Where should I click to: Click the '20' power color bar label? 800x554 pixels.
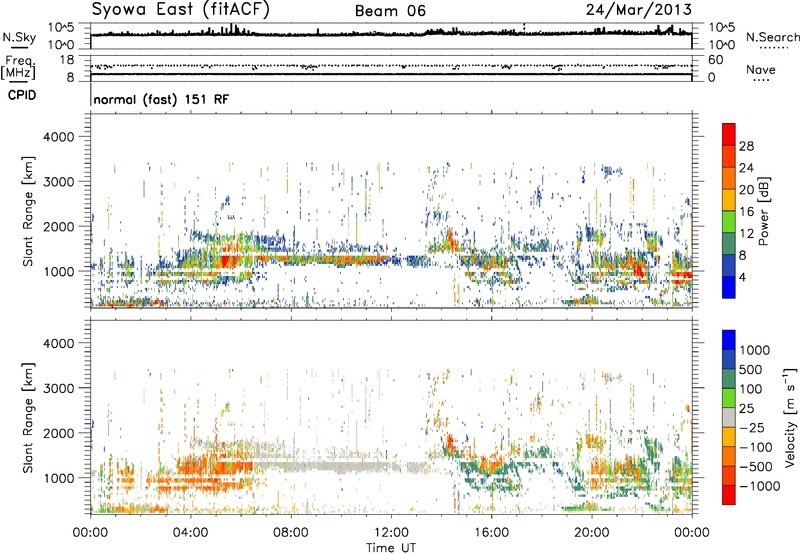(746, 190)
